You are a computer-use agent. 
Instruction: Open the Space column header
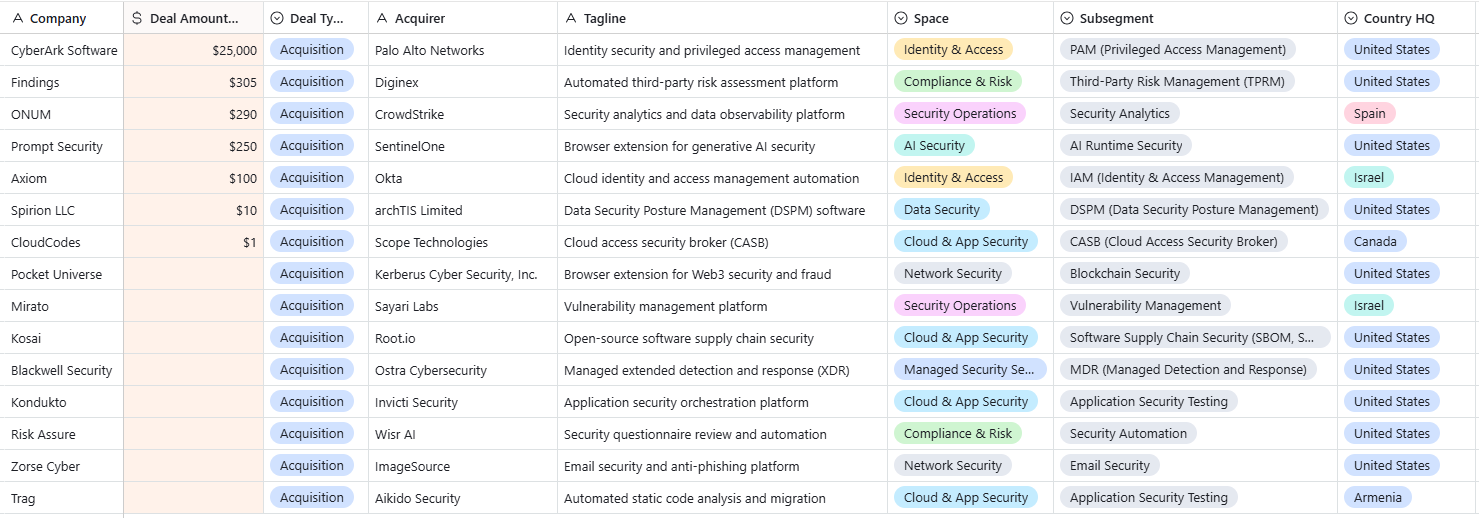pos(970,18)
